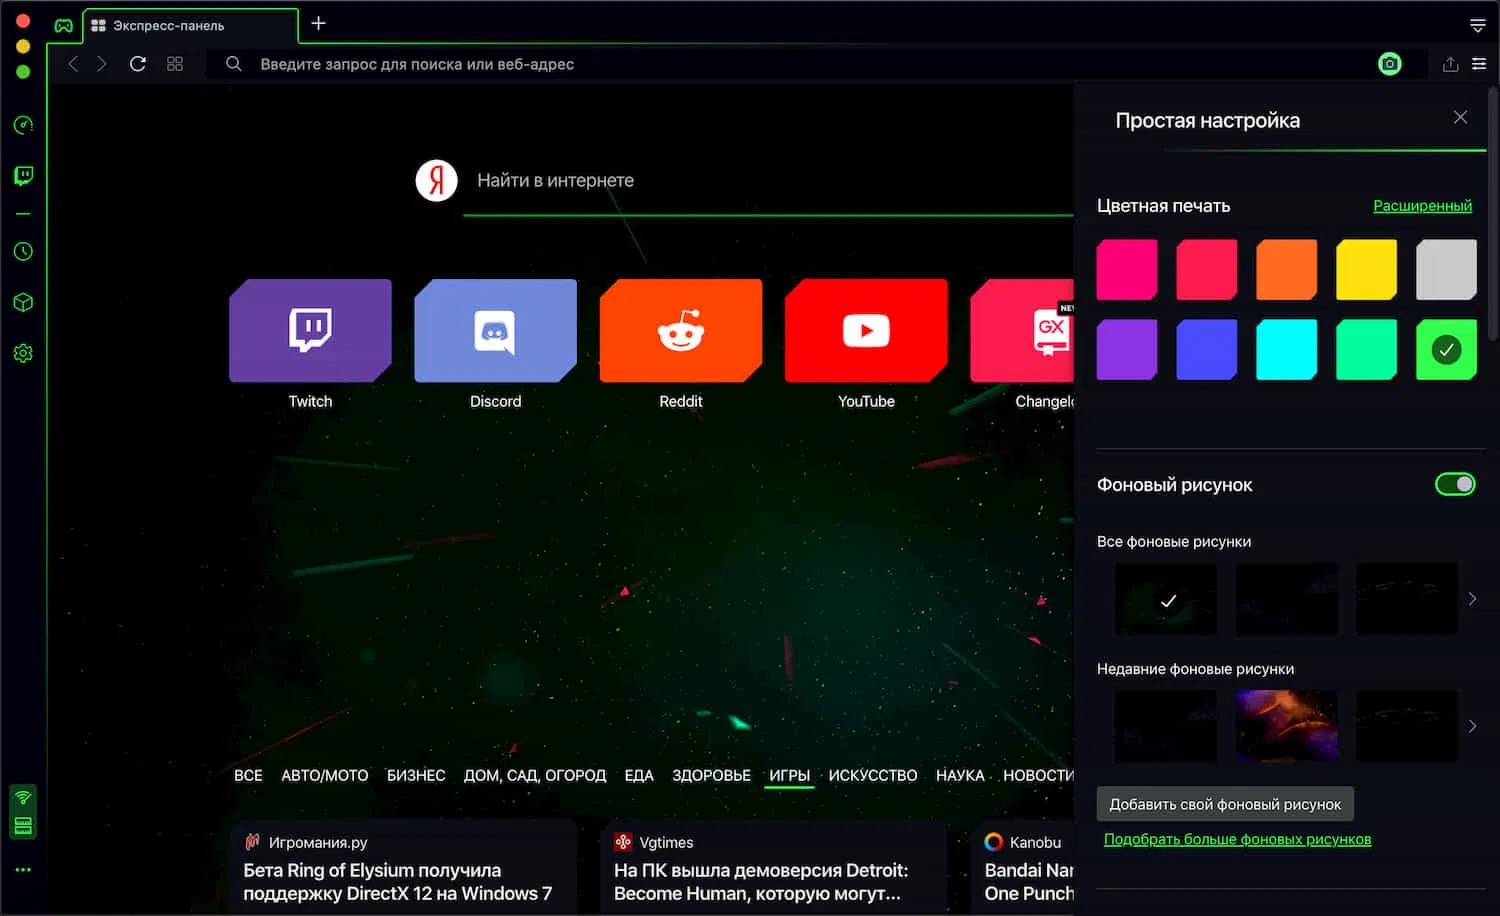Go back with the back arrow
The width and height of the screenshot is (1500, 916).
pos(72,64)
